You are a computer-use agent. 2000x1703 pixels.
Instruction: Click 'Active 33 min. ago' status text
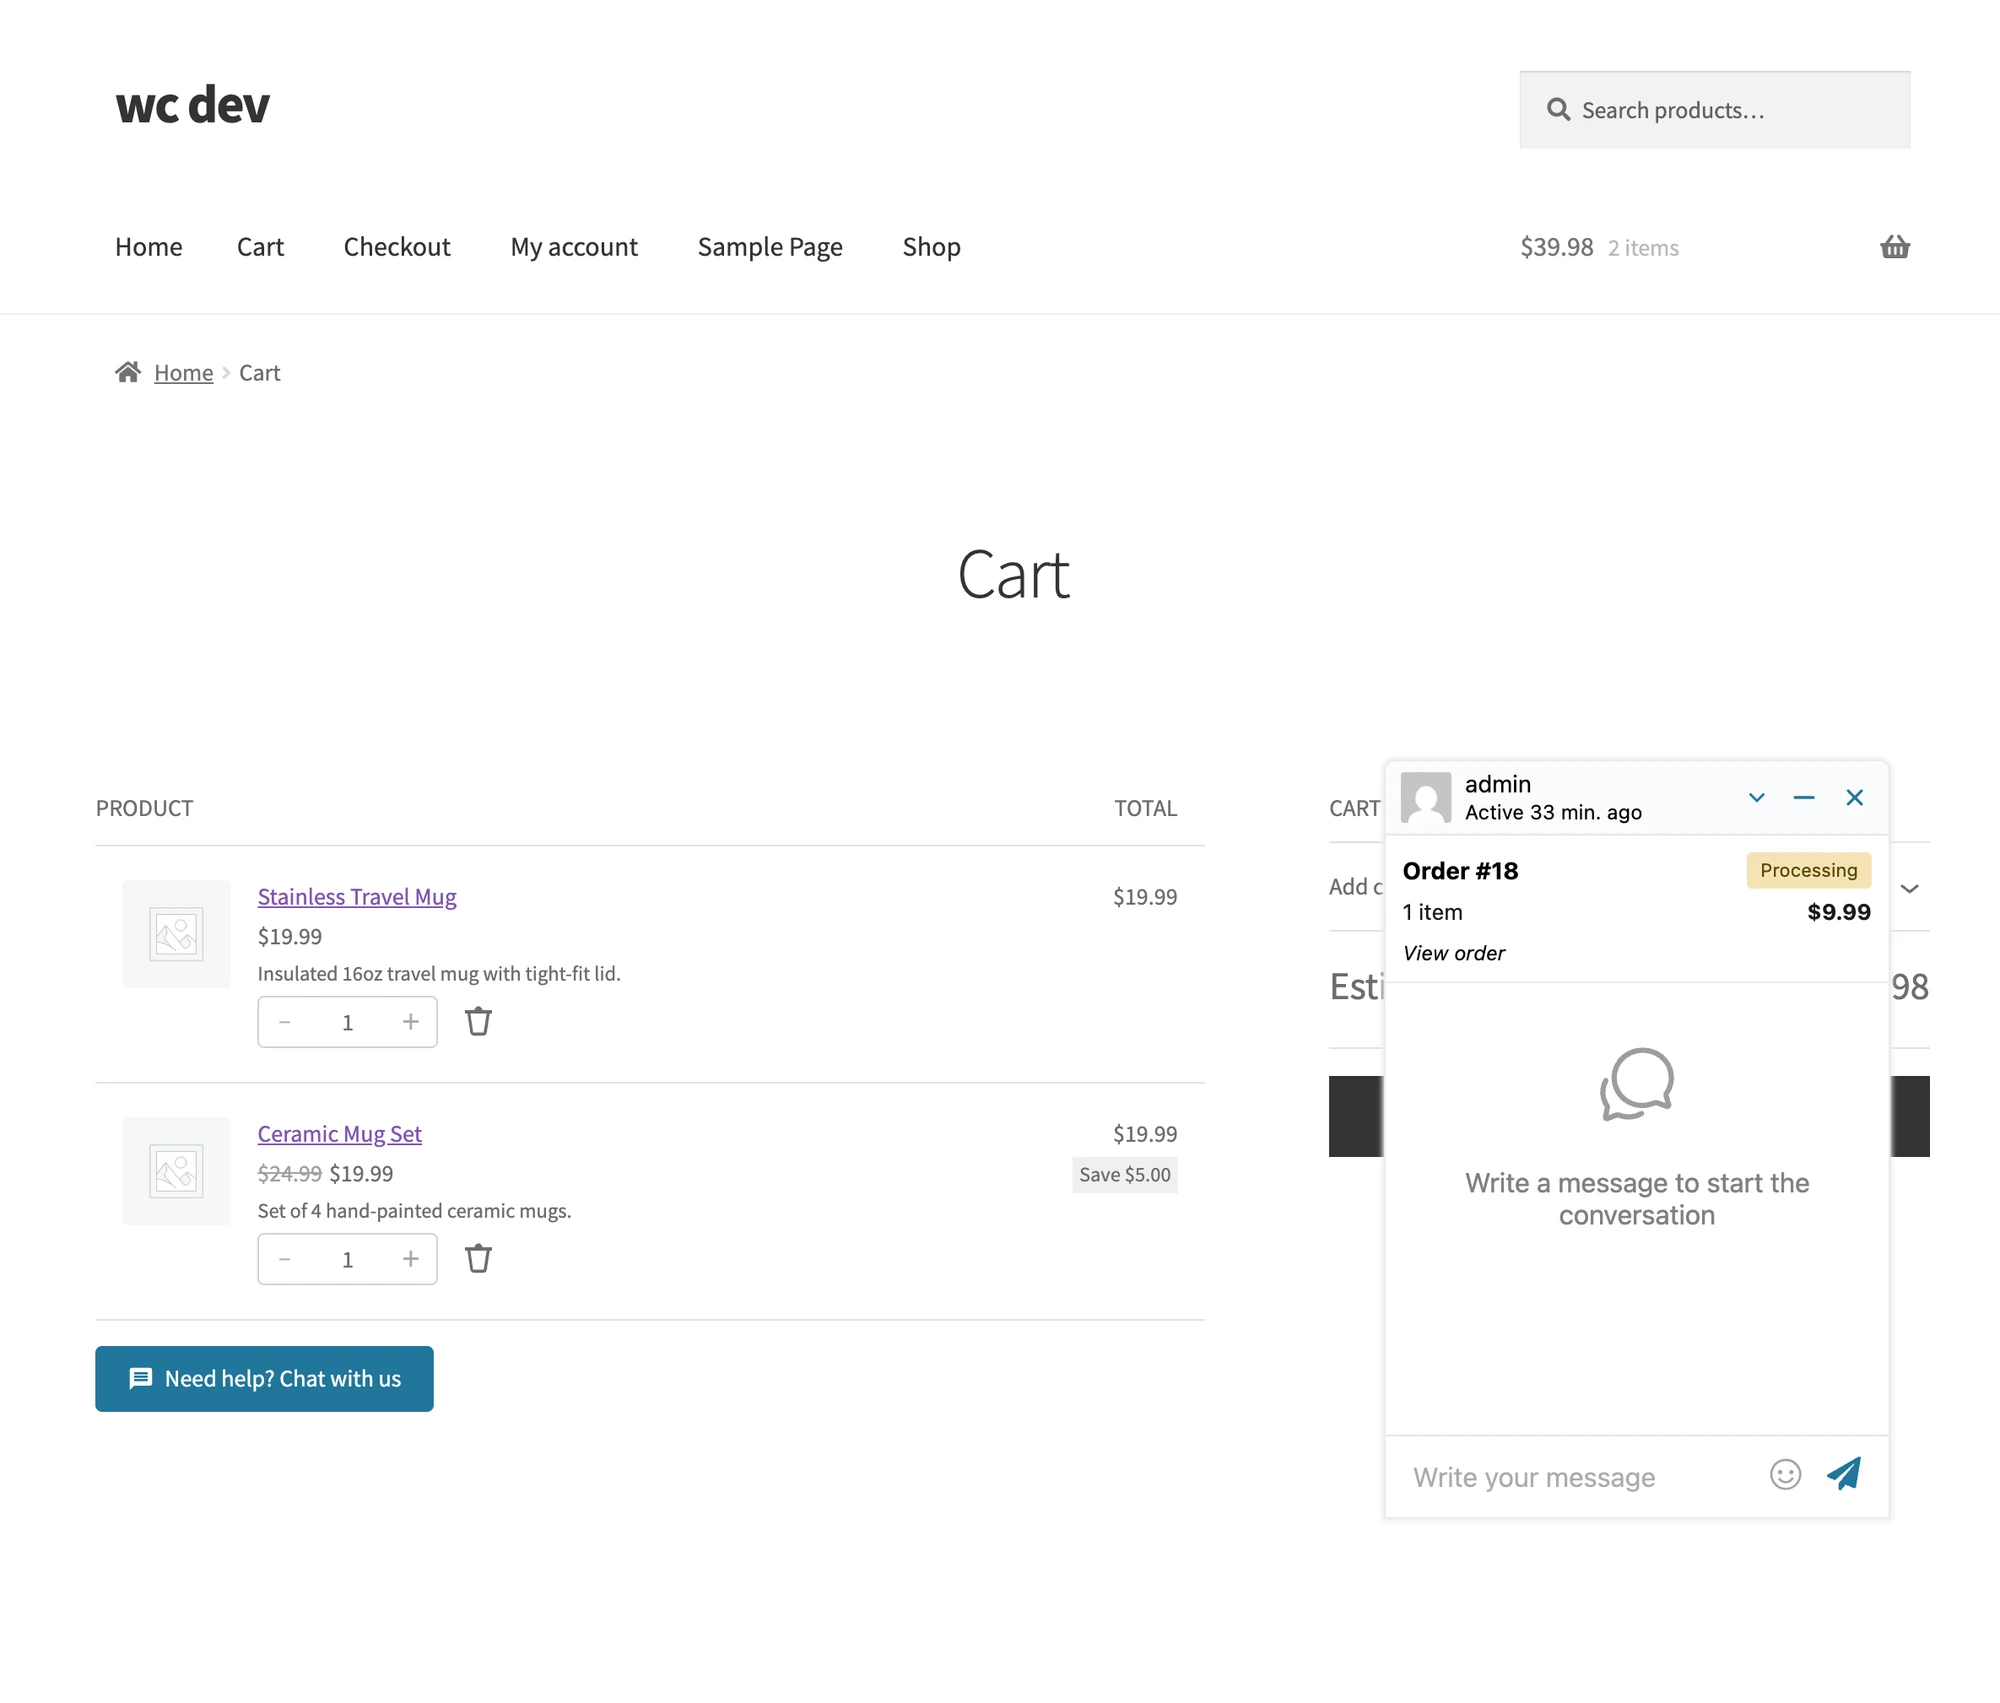1553,812
